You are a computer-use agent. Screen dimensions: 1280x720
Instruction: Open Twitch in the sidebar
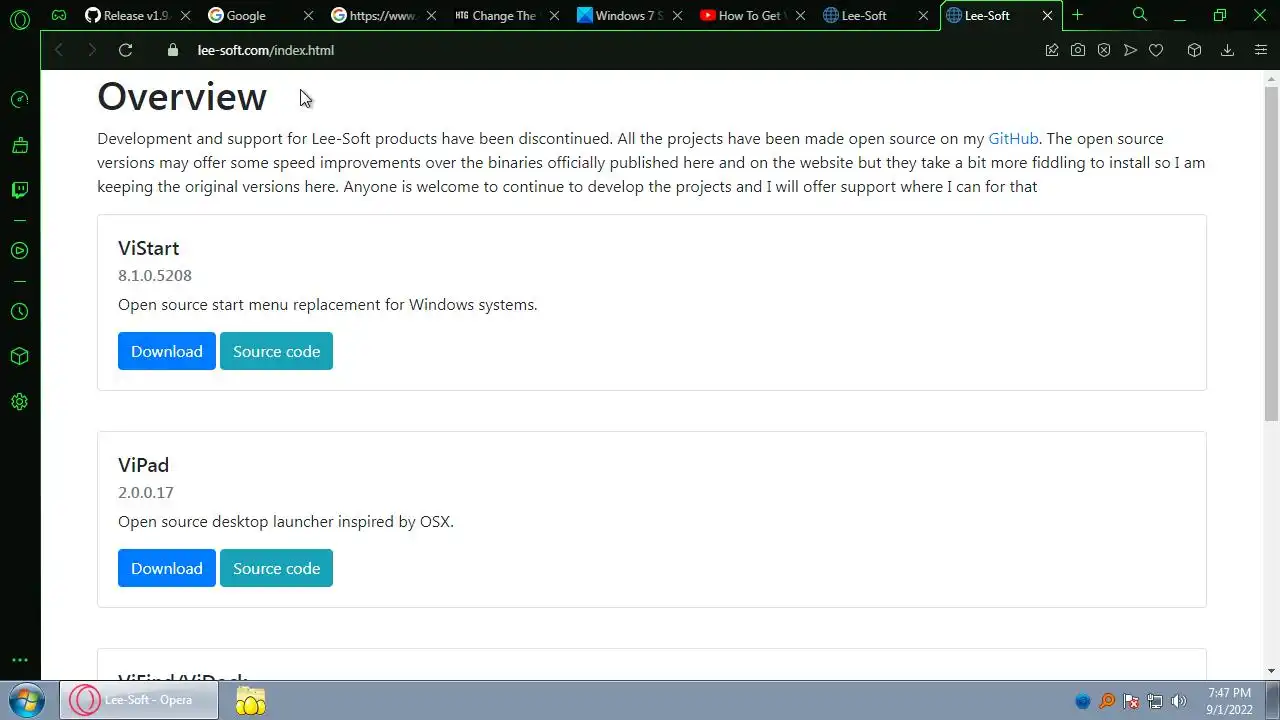click(x=19, y=190)
